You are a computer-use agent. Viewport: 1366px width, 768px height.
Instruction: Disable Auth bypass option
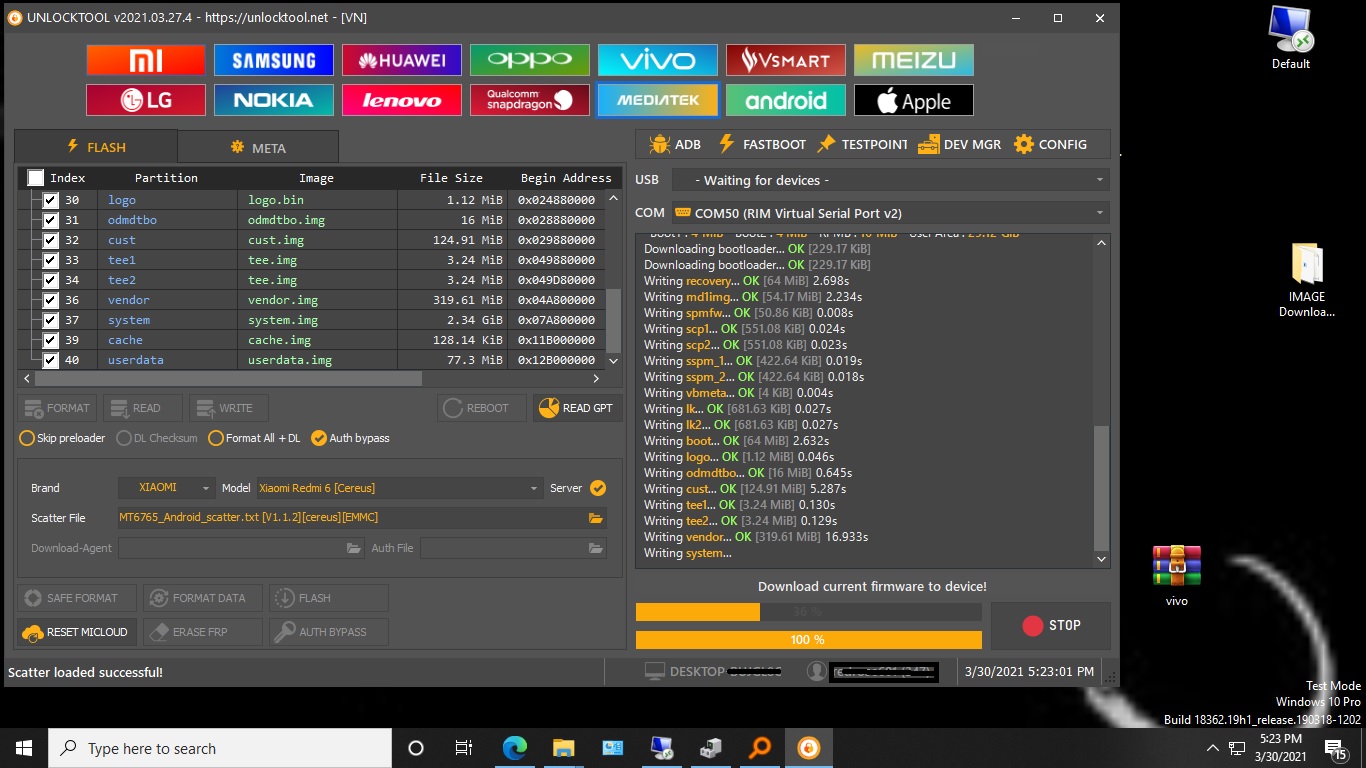point(351,438)
